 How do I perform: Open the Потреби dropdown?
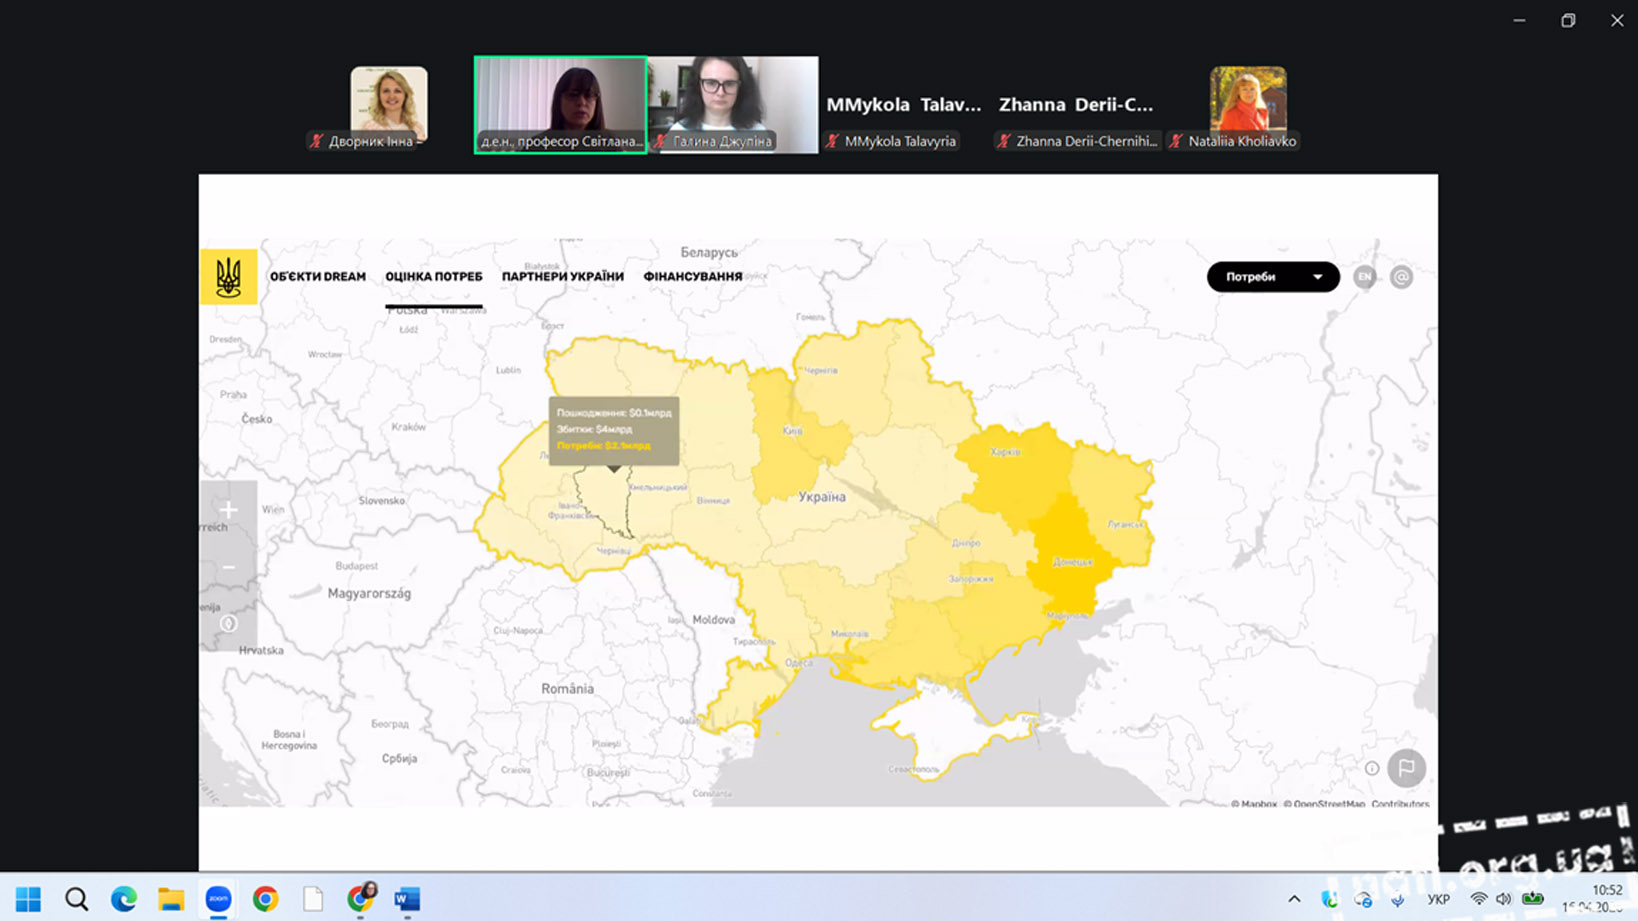[1272, 277]
